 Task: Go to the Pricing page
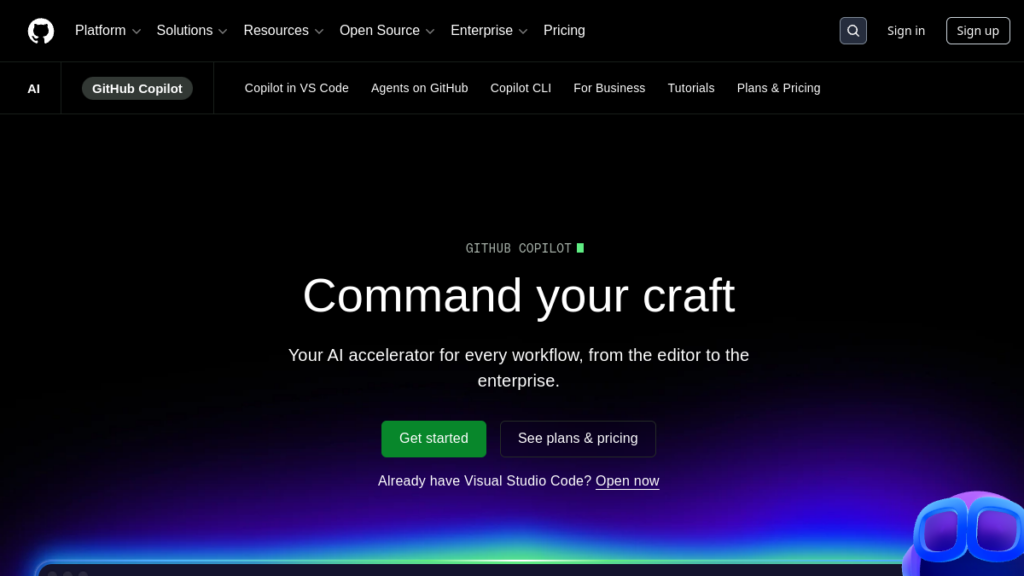click(x=564, y=31)
